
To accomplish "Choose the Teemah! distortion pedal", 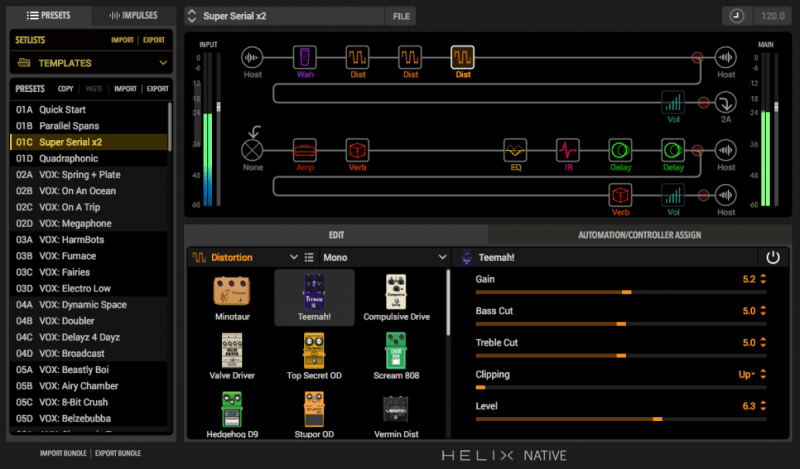I will (314, 298).
